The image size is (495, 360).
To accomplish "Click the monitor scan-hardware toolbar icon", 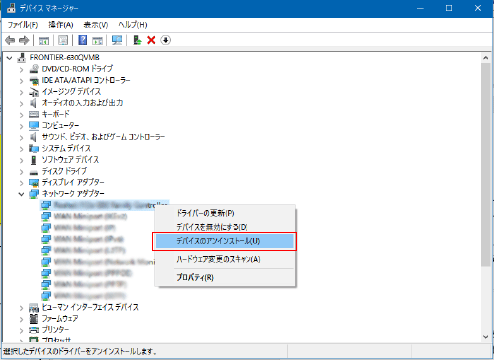I will 117,40.
